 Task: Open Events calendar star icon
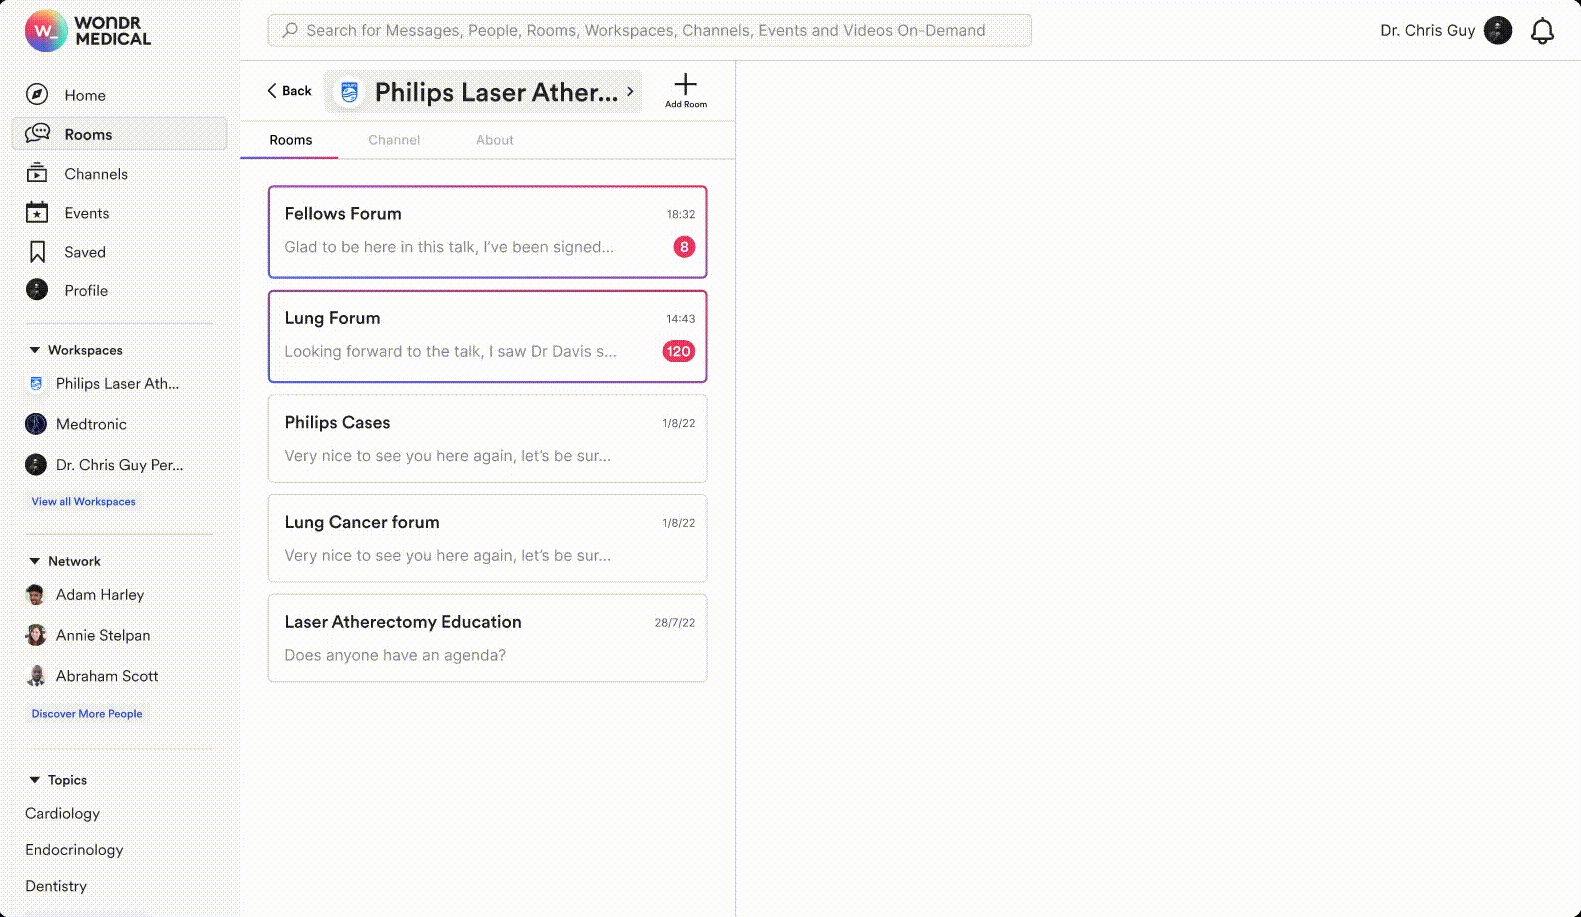point(37,213)
